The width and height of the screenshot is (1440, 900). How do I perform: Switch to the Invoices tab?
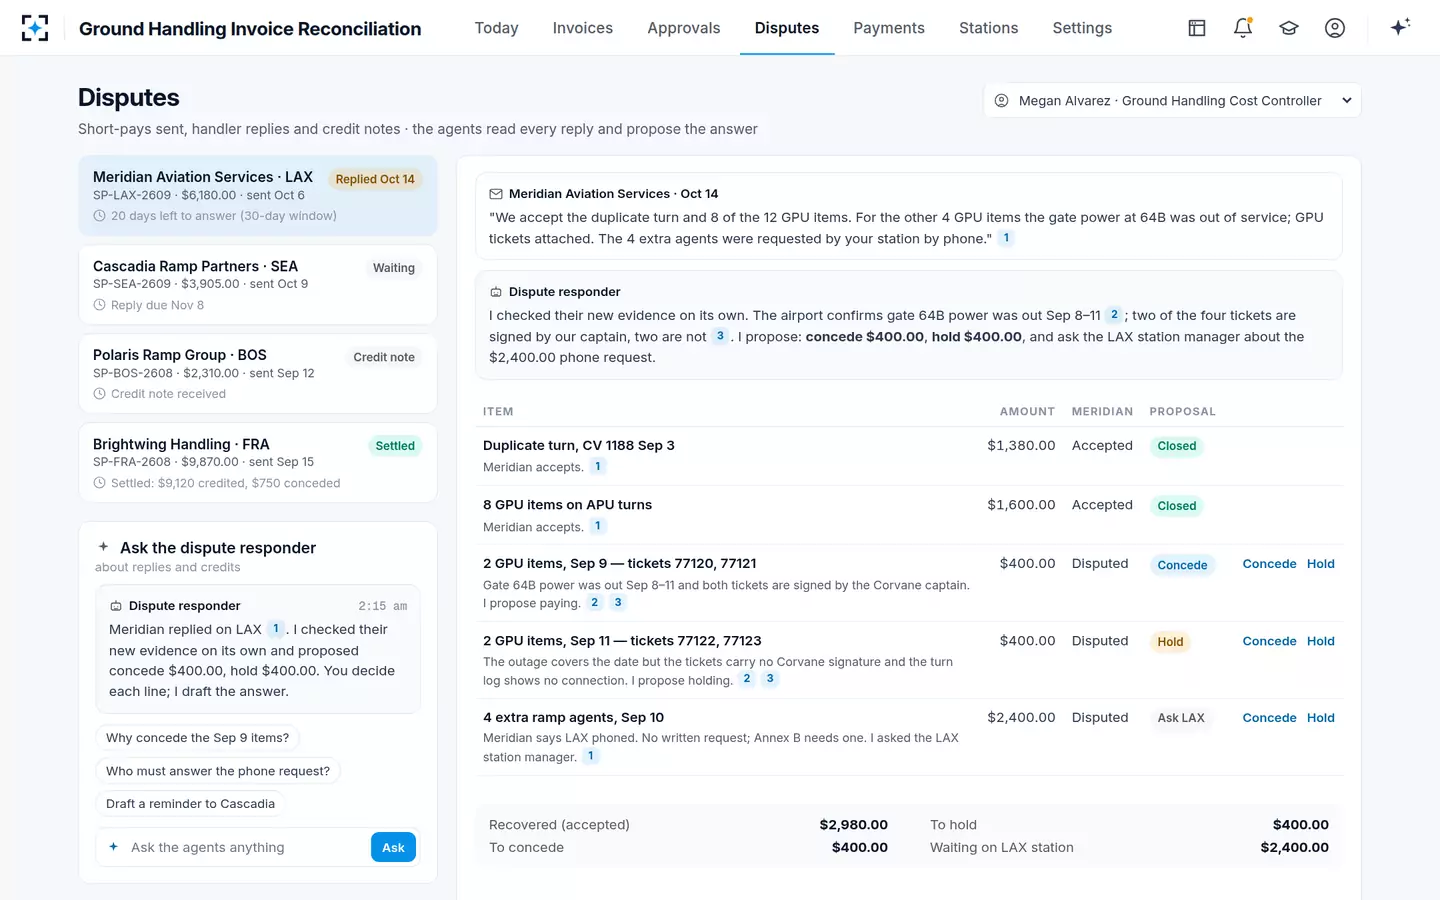583,28
